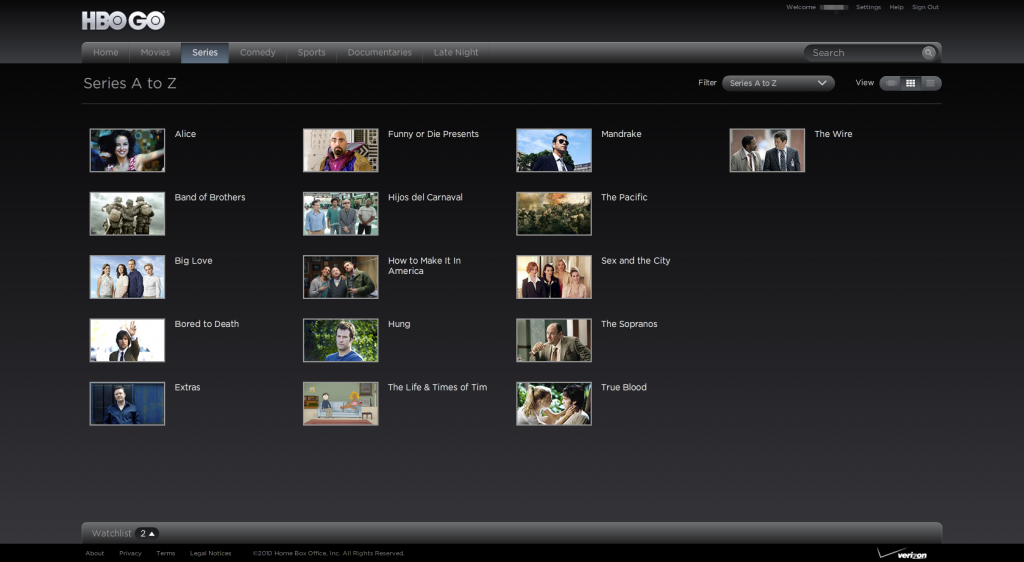Open the Hijos del Carnaval thumbnail
1024x562 pixels.
(341, 213)
